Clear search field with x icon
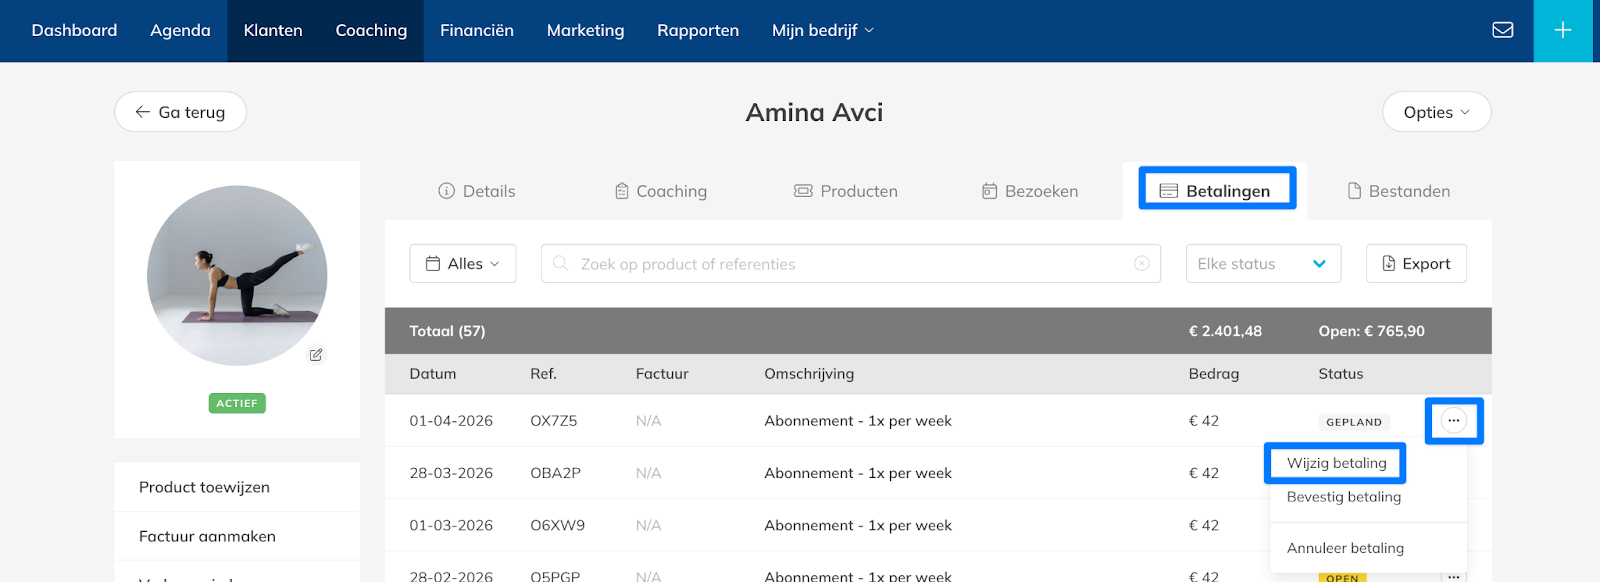 click(1141, 264)
